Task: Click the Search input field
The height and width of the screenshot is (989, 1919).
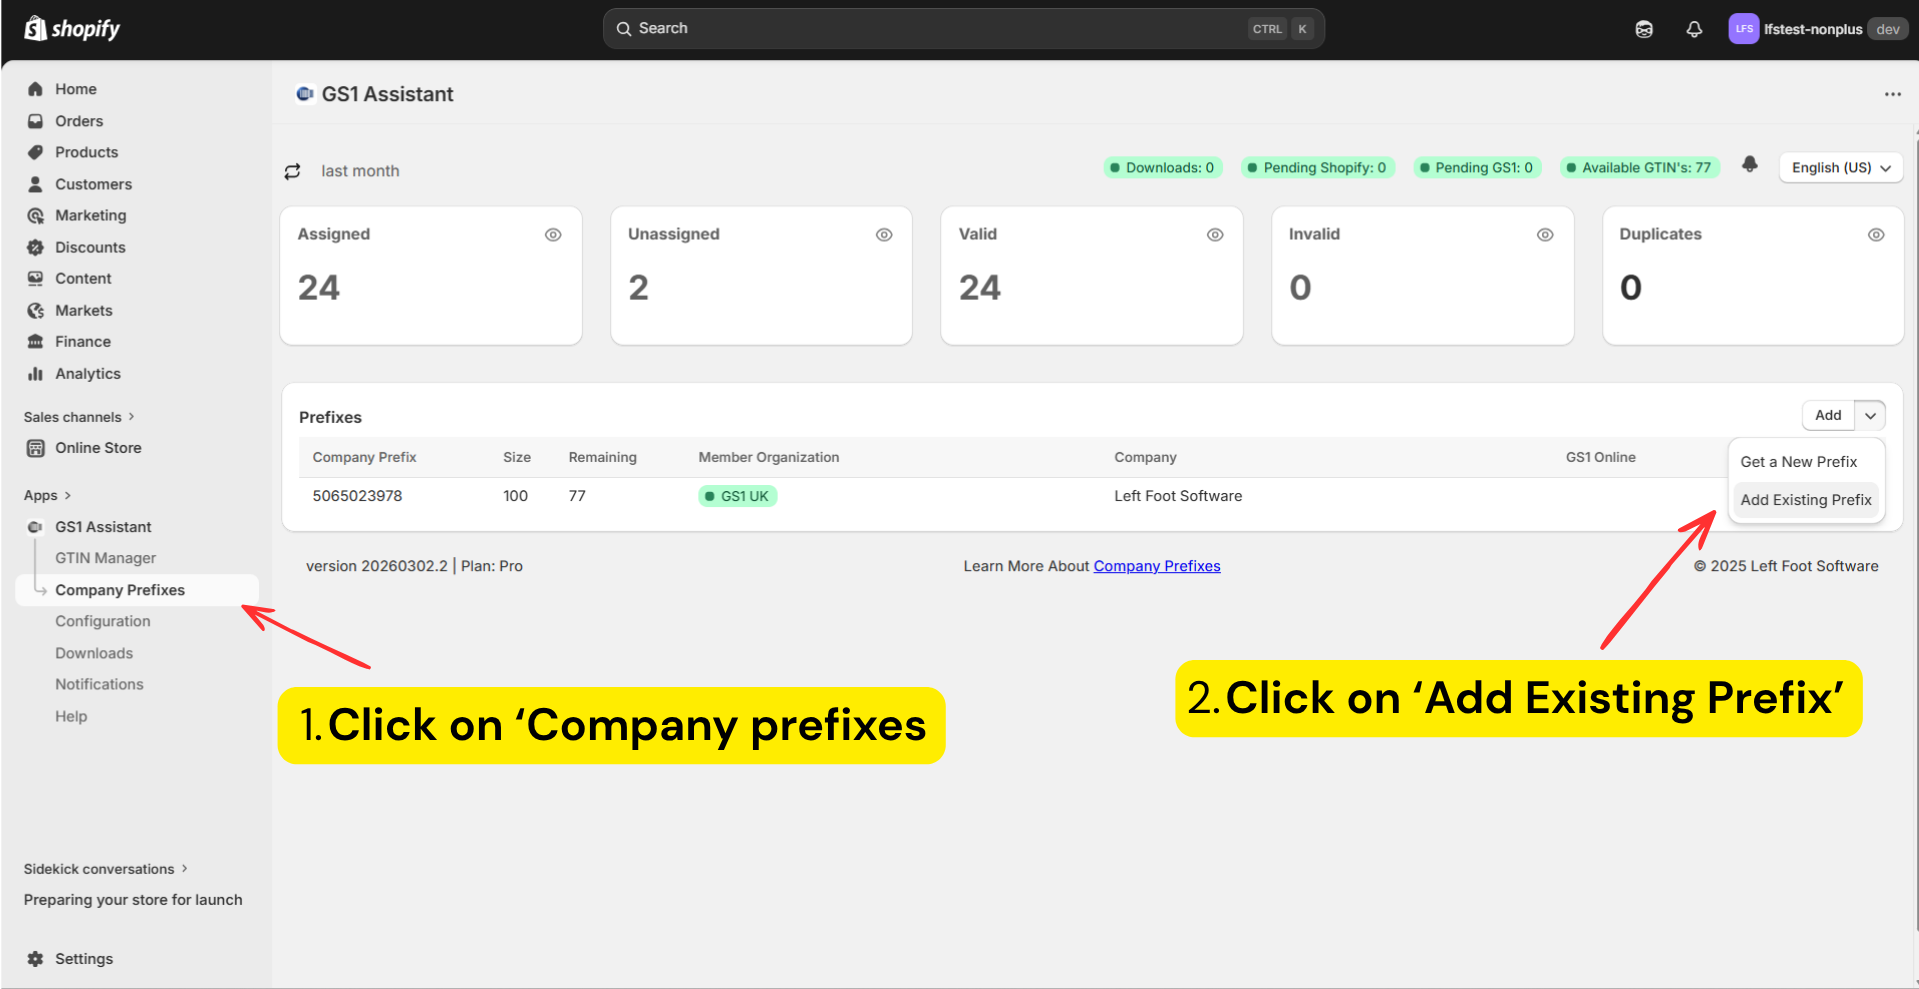Action: pos(964,29)
